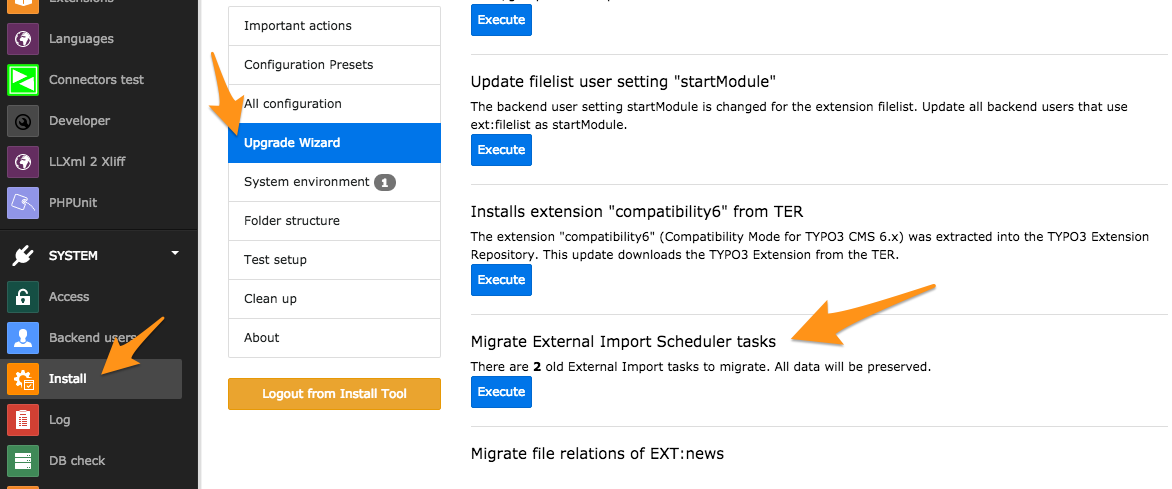
Task: Execute Migrate External Import Scheduler tasks
Action: [x=501, y=392]
